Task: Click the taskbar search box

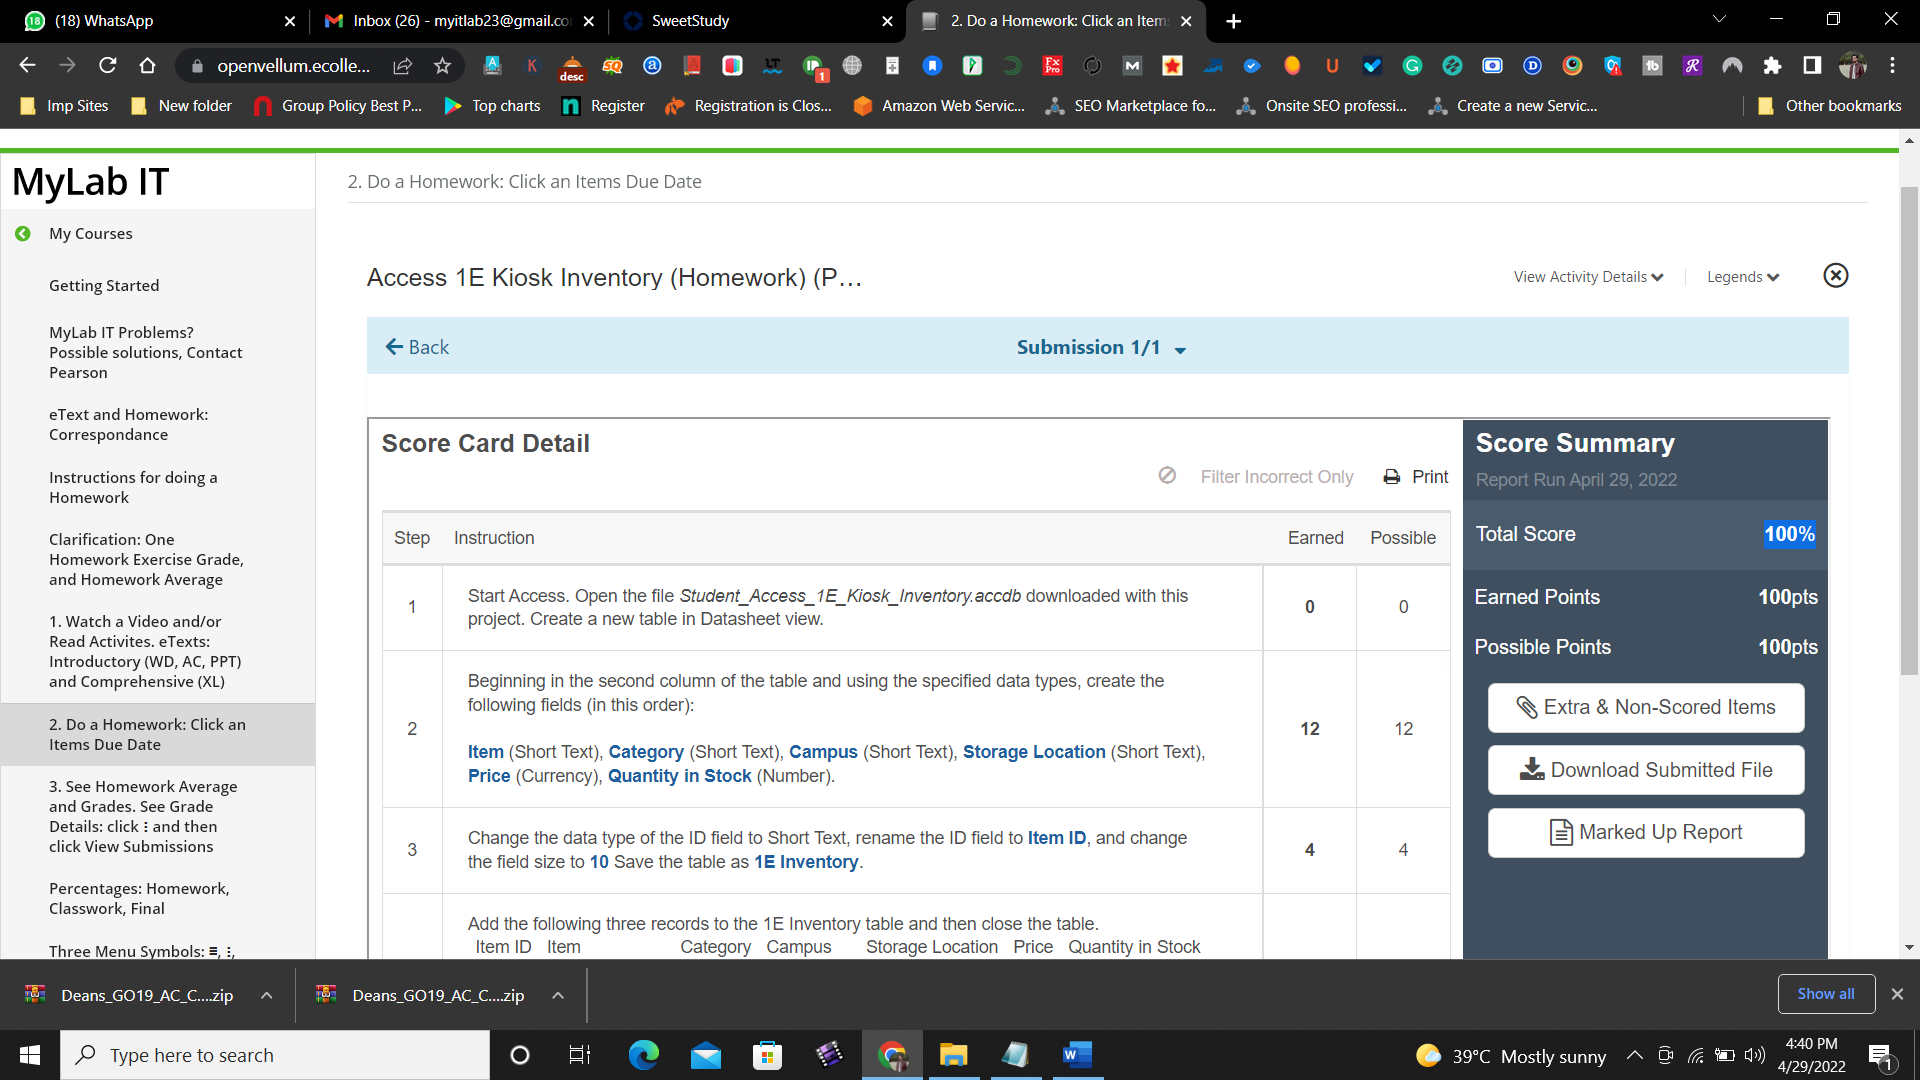Action: pos(275,1055)
